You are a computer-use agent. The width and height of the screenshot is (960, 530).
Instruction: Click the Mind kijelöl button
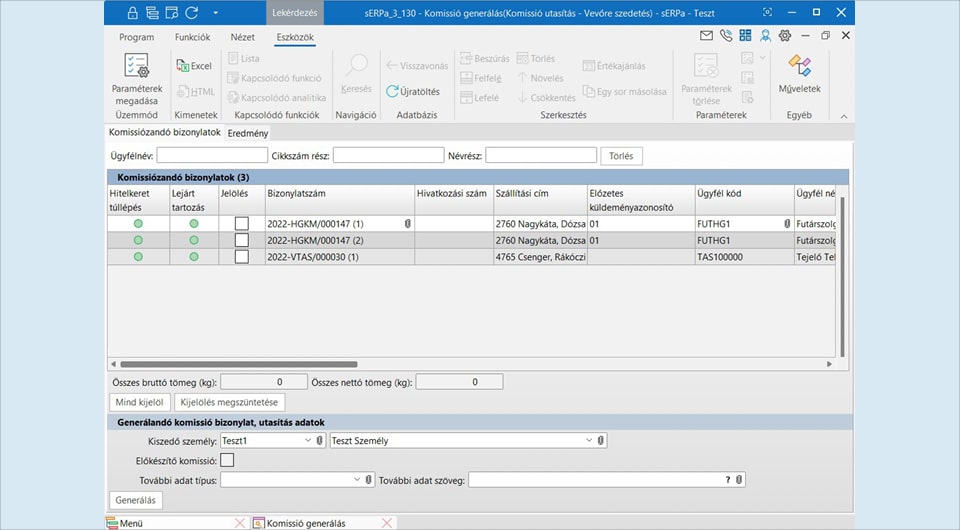pos(138,402)
